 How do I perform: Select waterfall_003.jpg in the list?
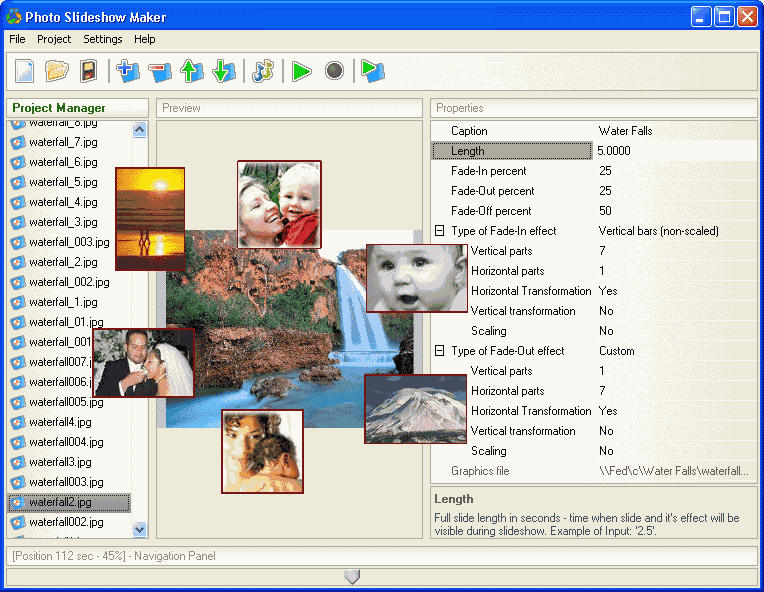(x=69, y=242)
